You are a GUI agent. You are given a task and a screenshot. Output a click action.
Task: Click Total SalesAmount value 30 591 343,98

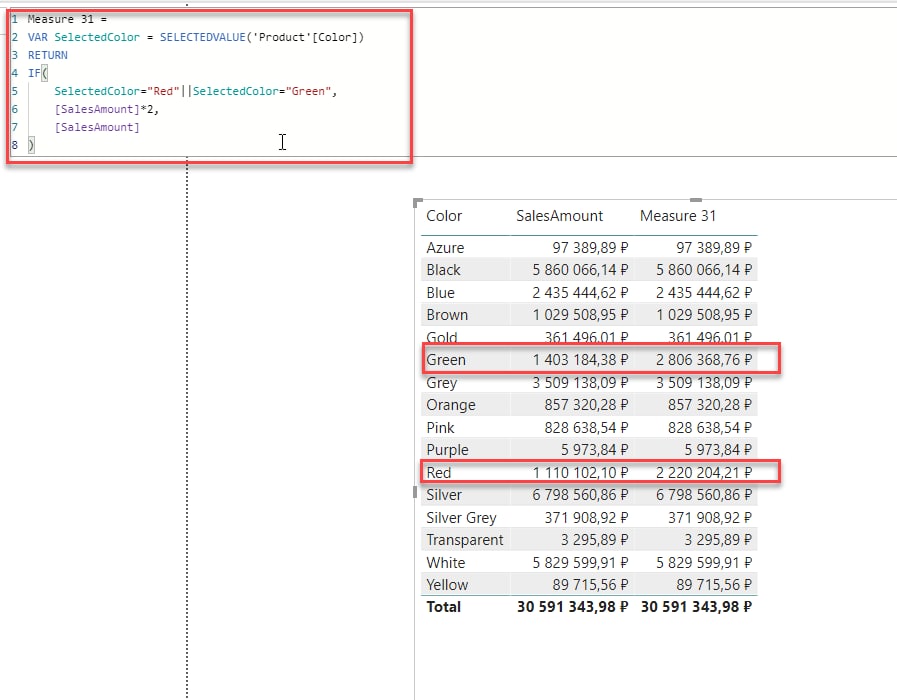pyautogui.click(x=573, y=607)
